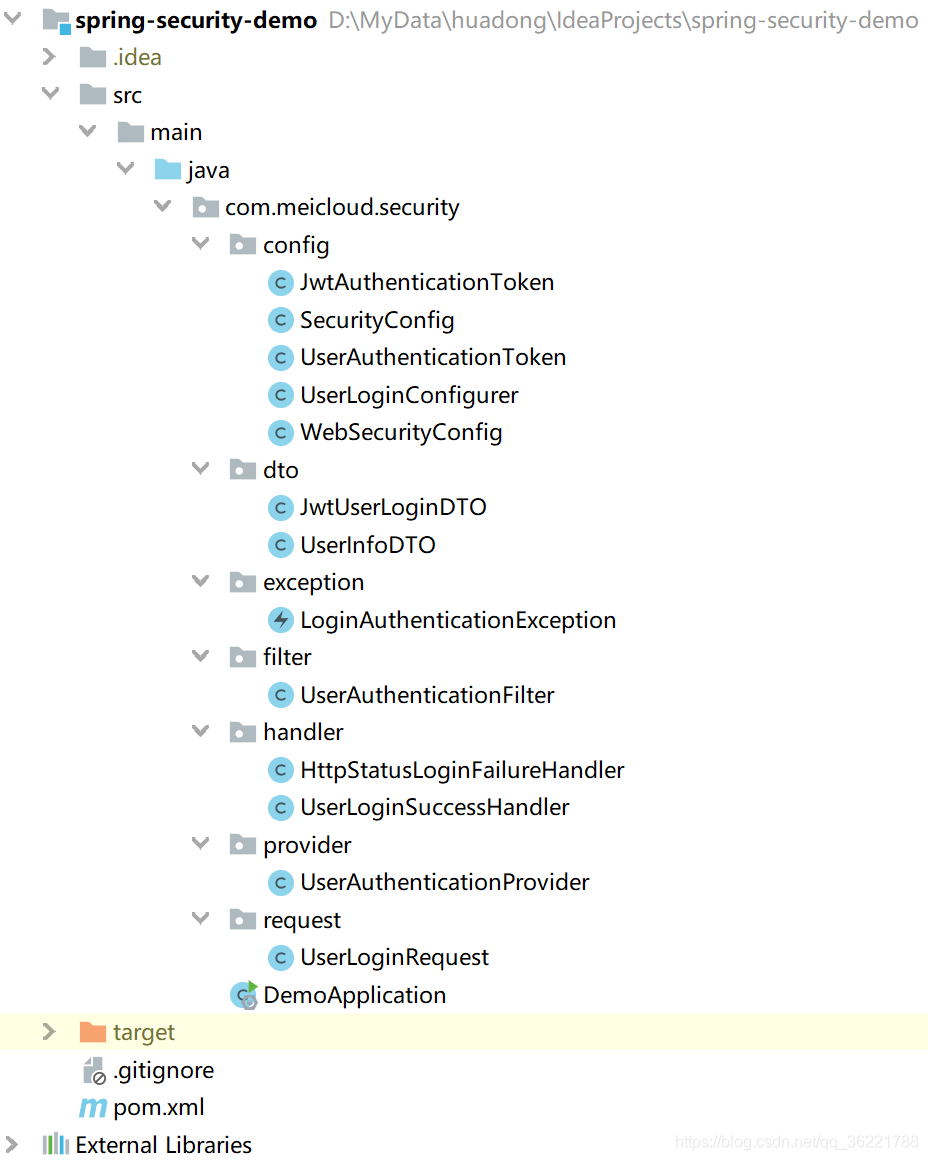Expand External Libraries node

12,1144
